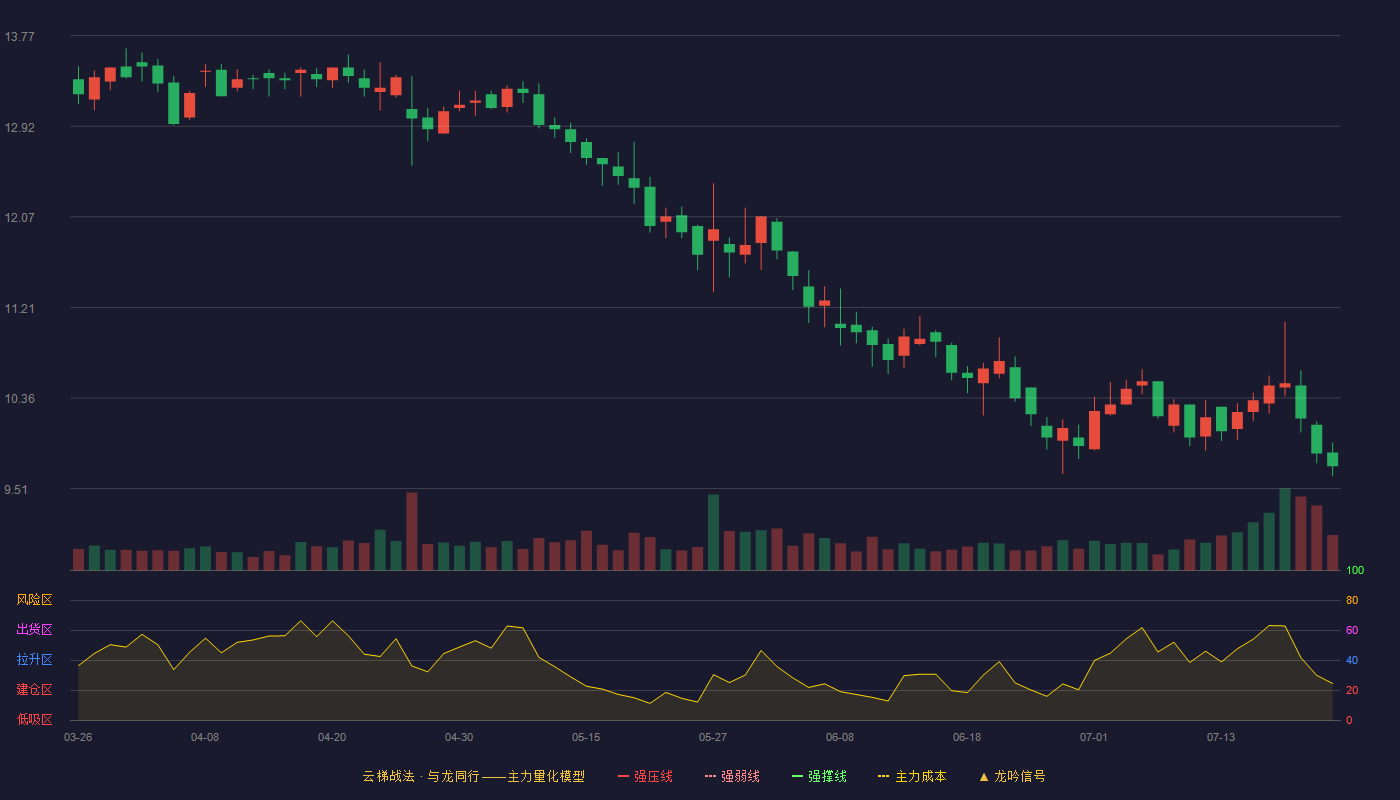Viewport: 1400px width, 800px height.
Task: Toggle the 强撑线 legend series
Action: (819, 776)
